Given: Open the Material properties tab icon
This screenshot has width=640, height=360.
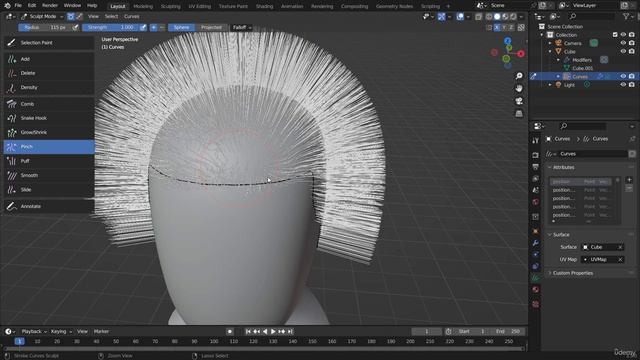Looking at the screenshot, I should (536, 290).
